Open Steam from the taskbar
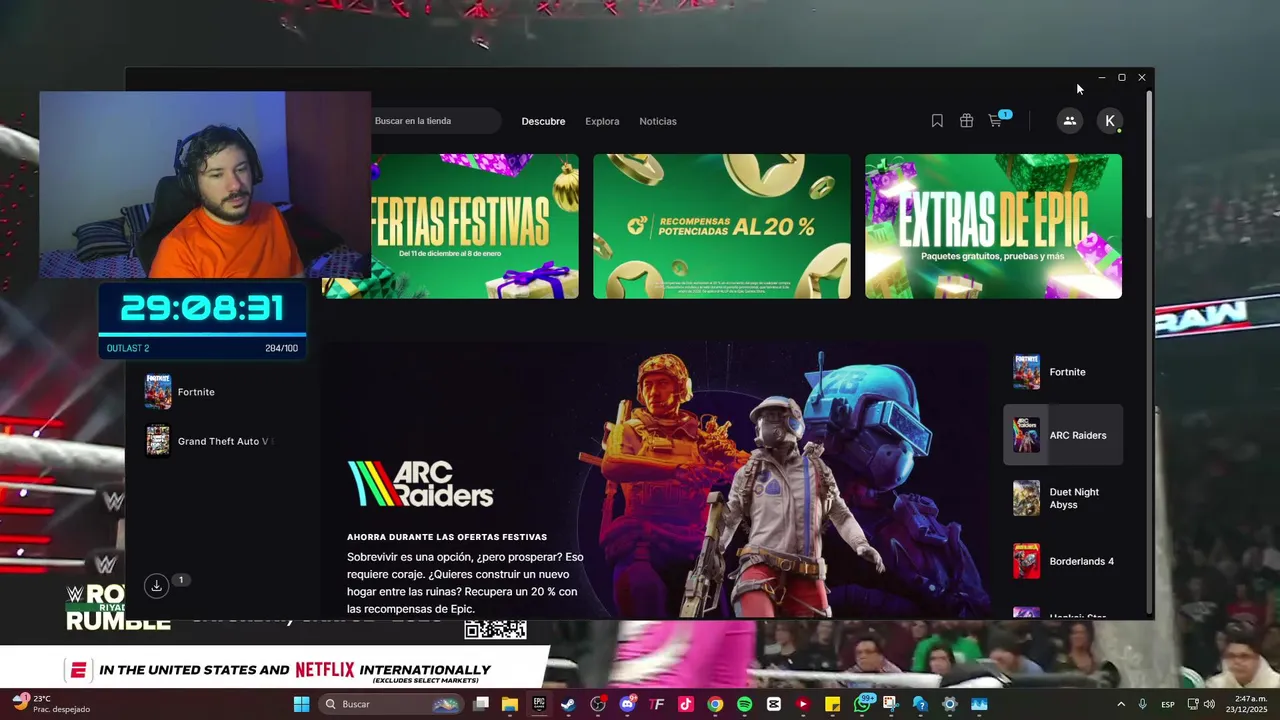The height and width of the screenshot is (720, 1280). coord(568,704)
